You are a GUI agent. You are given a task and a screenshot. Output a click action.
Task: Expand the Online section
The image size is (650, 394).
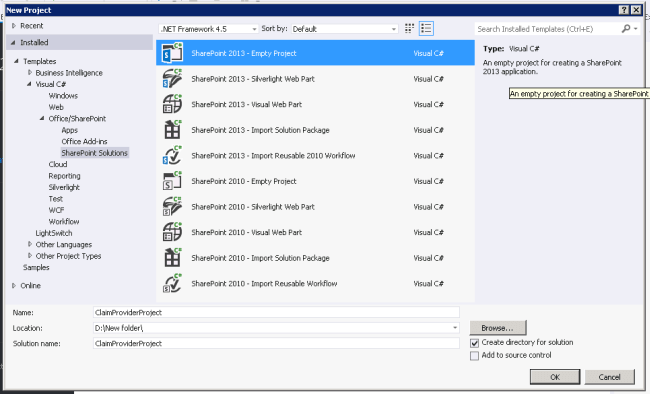tap(14, 285)
